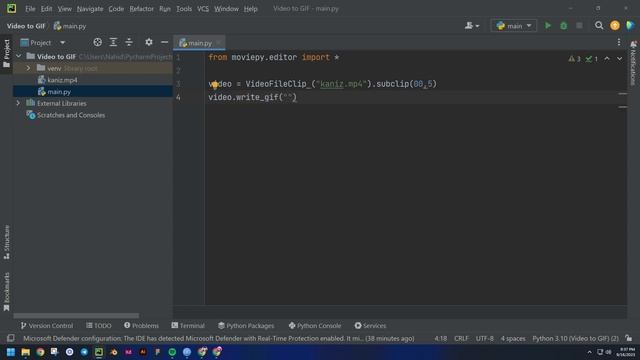Viewport: 640px width, 360px height.
Task: Click the intention lightbulb in editor
Action: [x=215, y=85]
